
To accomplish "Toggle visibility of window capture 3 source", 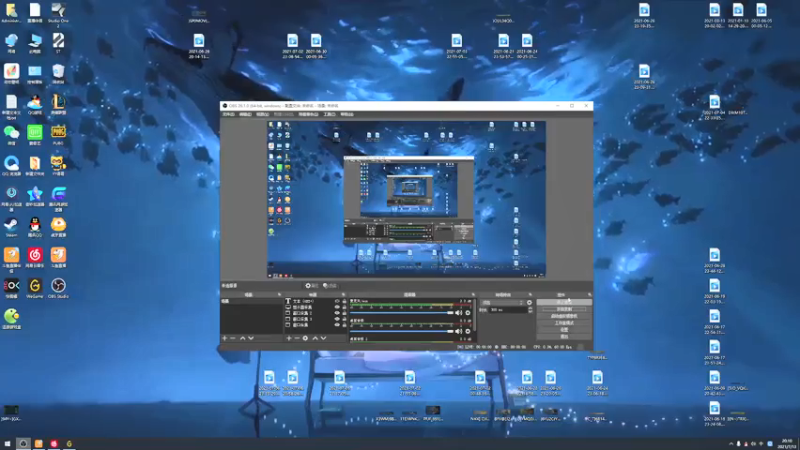I will (337, 319).
